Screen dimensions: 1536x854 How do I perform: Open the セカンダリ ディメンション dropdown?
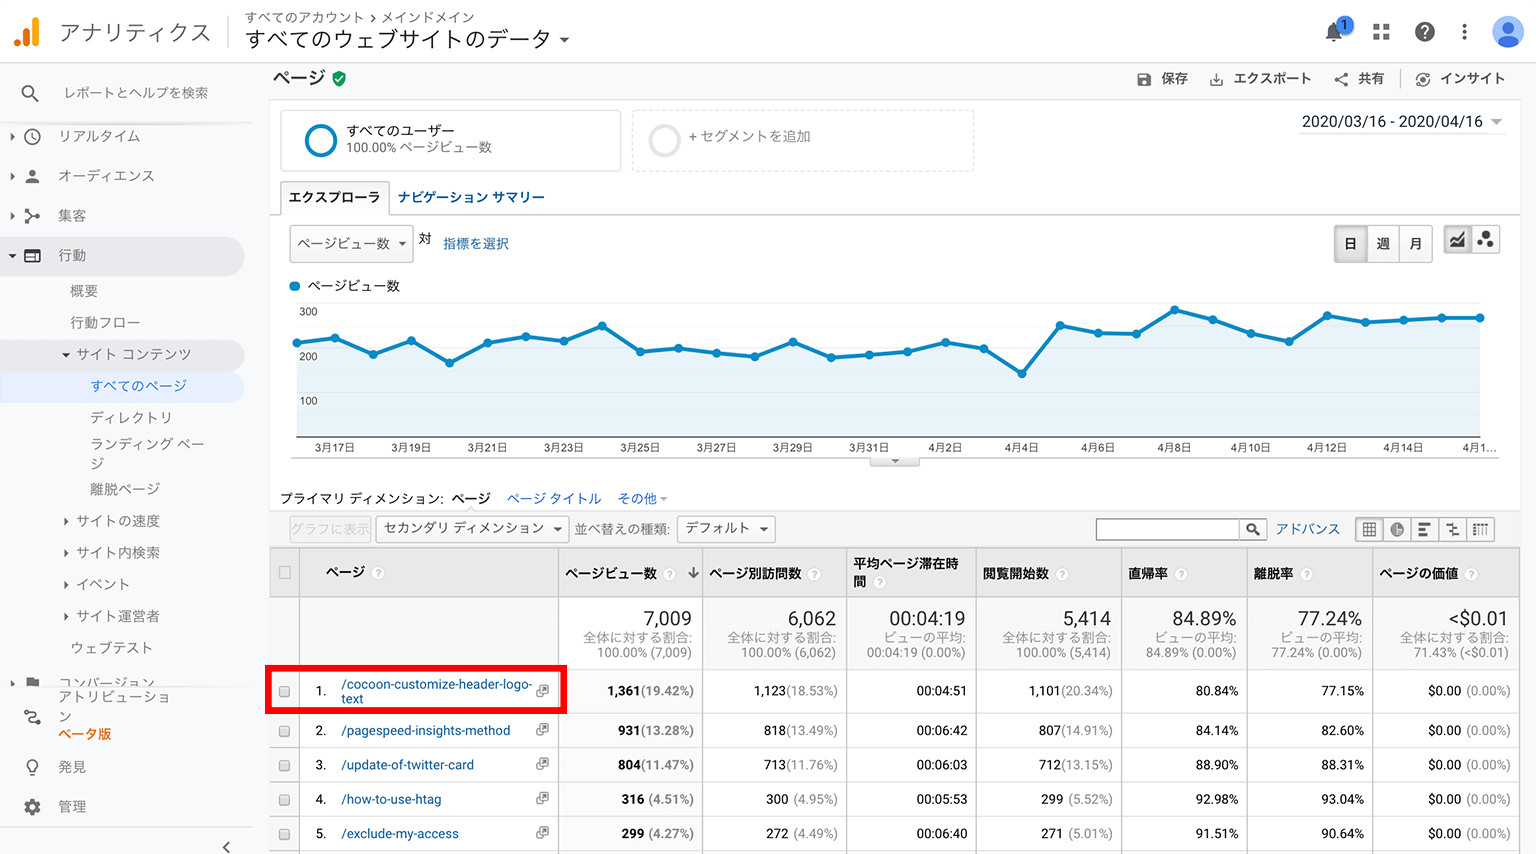pyautogui.click(x=473, y=528)
